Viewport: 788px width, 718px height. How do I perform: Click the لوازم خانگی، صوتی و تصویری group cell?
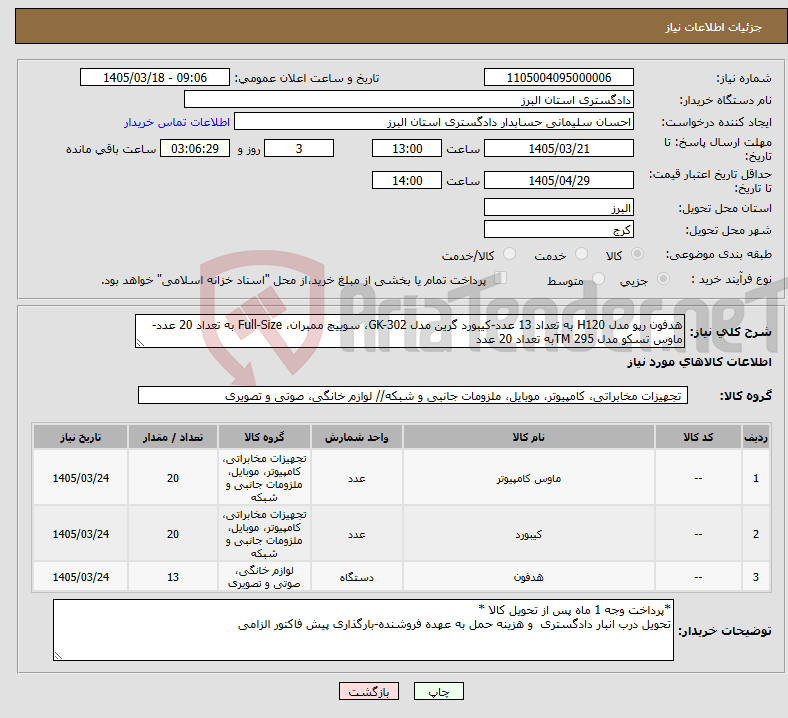click(x=264, y=577)
